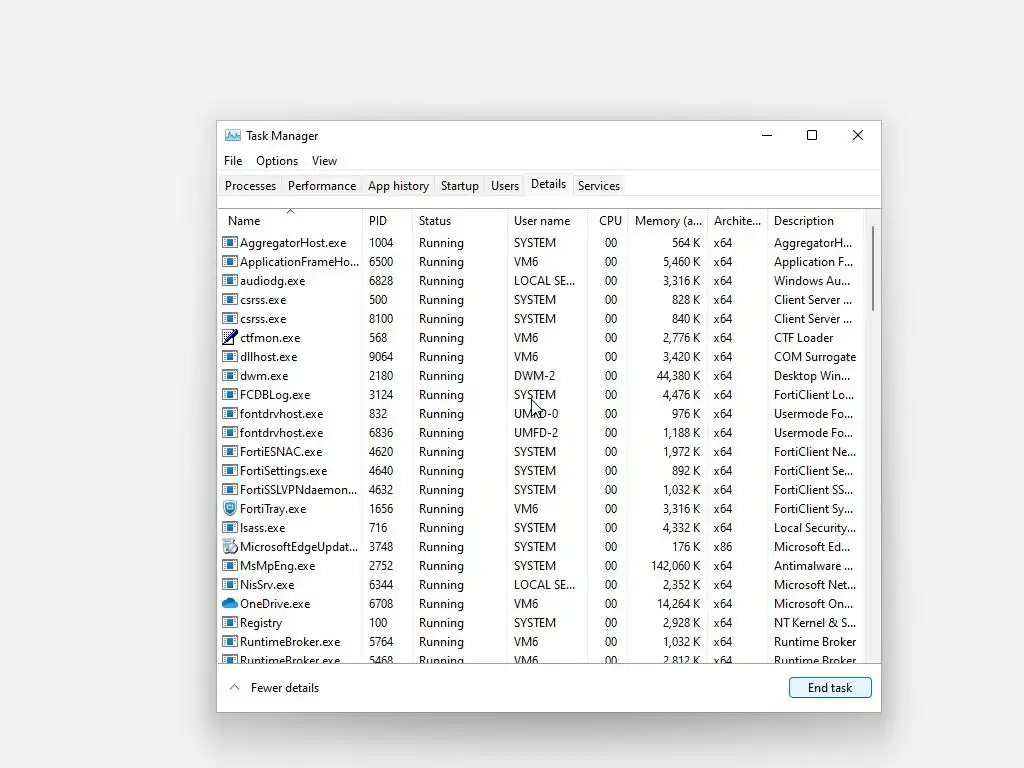Open the Options menu
This screenshot has height=768, width=1024.
[277, 161]
